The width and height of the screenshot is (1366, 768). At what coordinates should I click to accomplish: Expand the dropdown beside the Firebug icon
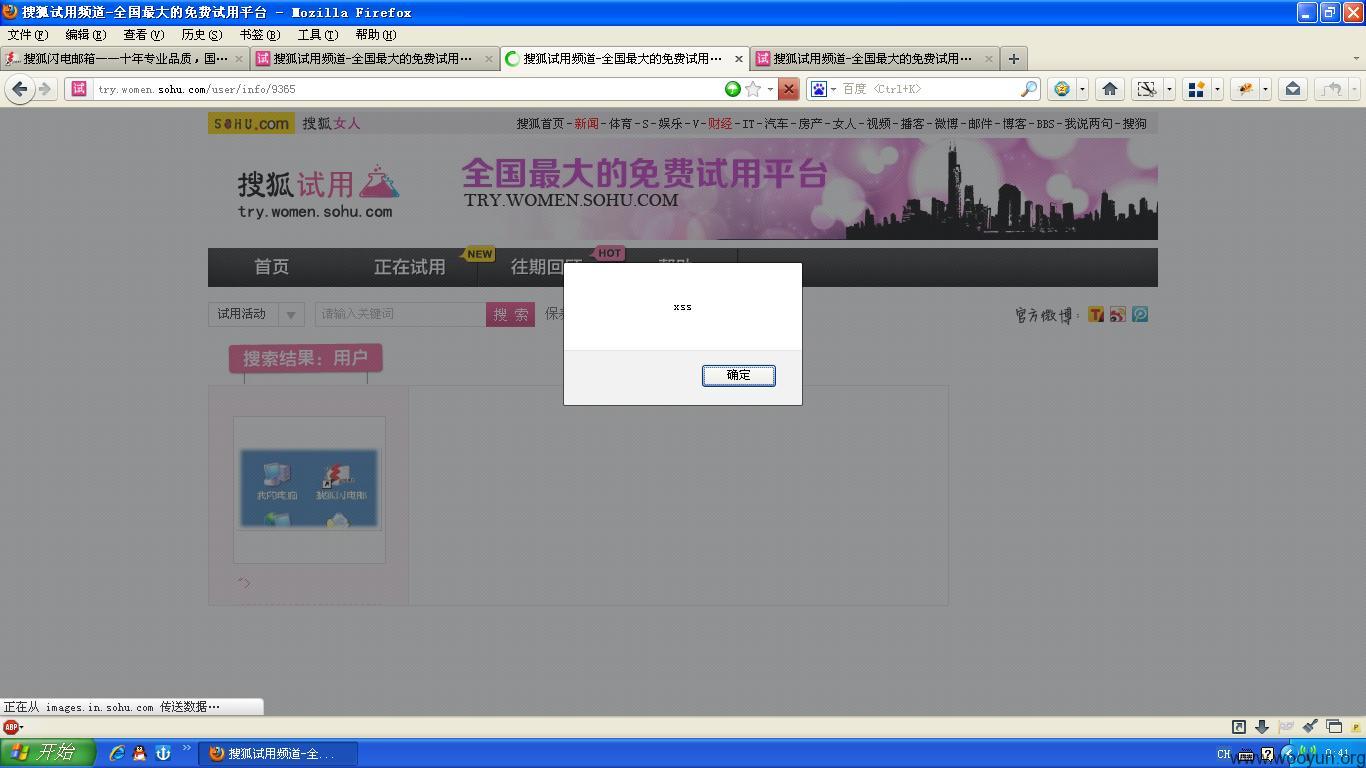(x=1265, y=89)
